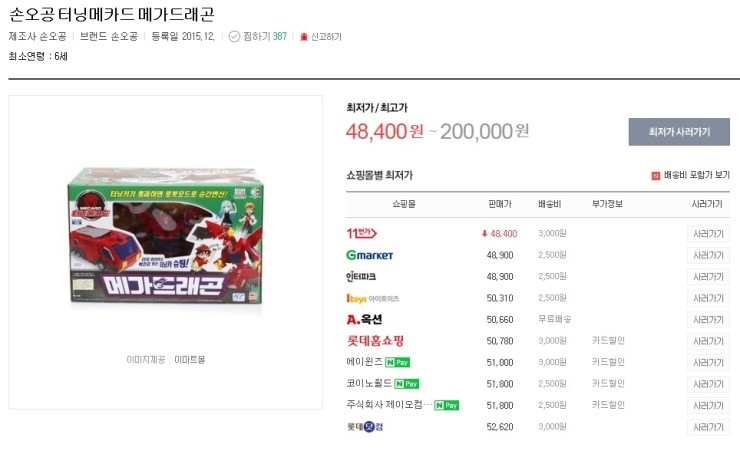Image resolution: width=740 pixels, height=454 pixels.
Task: Open the 에이원즈 seller link
Action: click(364, 362)
